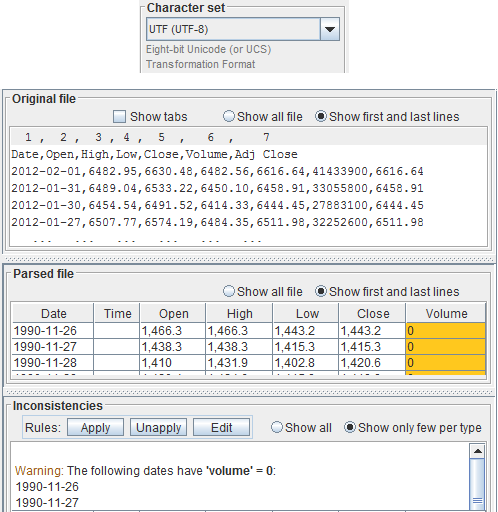Screen dimensions: 498x512
Task: Click the 2012-01-30 line in Original file
Action: (x=217, y=205)
